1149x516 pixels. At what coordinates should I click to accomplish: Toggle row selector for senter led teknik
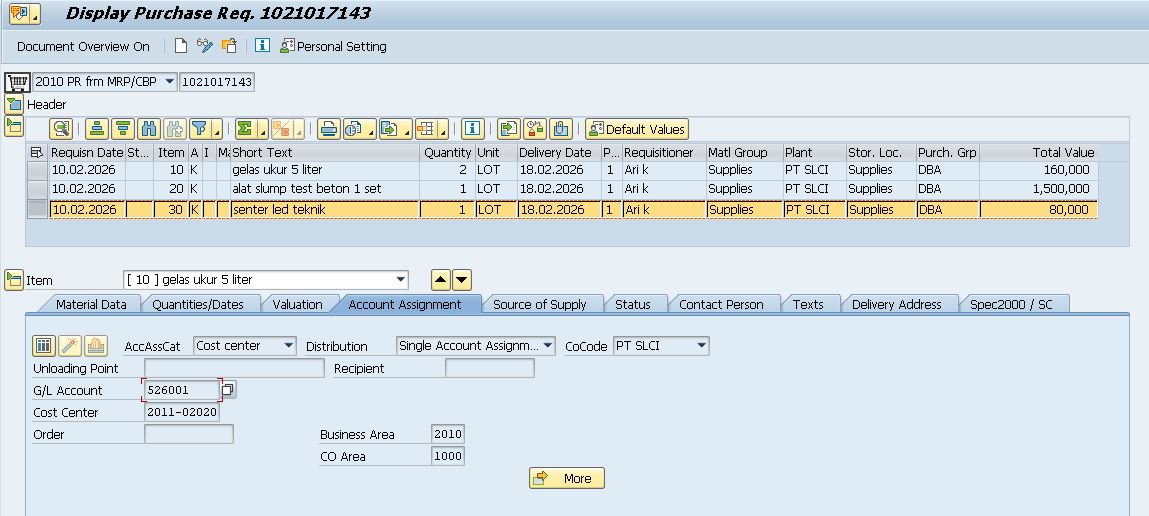coord(37,210)
